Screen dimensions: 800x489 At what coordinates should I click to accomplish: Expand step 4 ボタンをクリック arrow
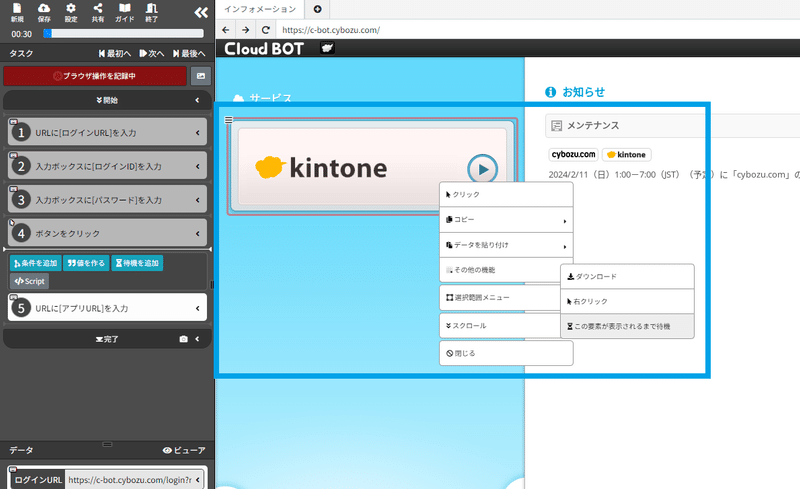[197, 234]
